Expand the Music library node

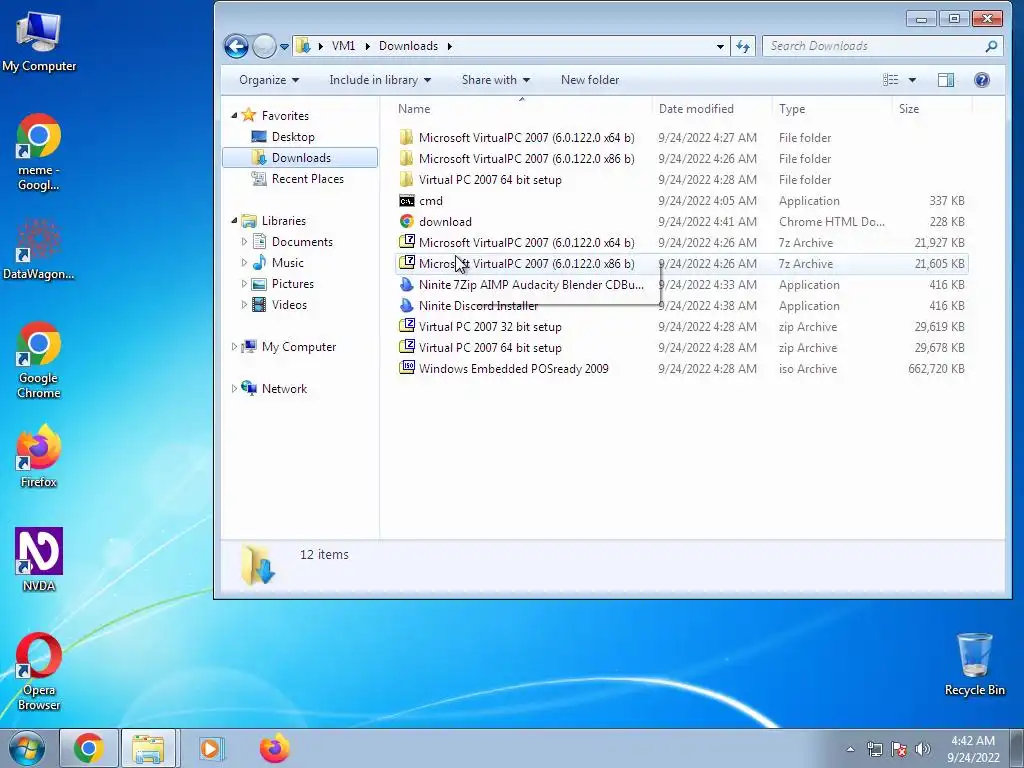tap(244, 263)
